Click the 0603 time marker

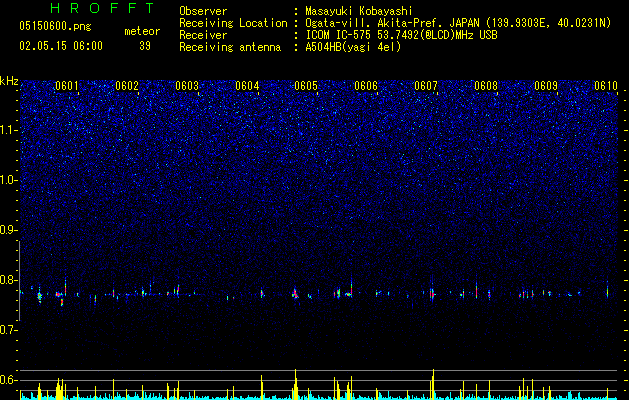point(187,86)
